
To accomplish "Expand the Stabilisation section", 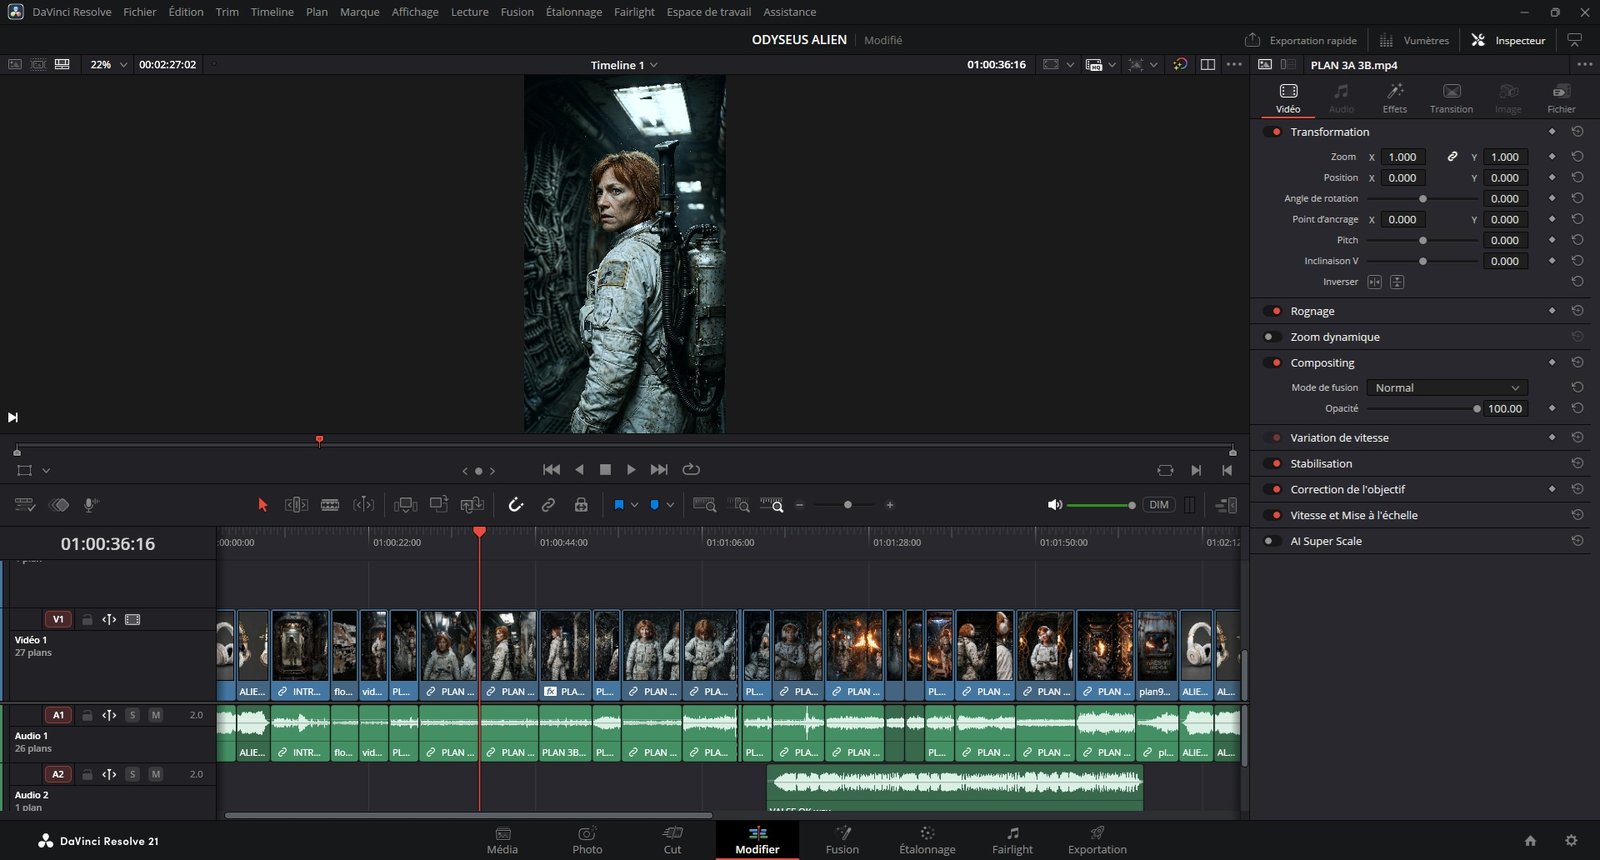I will [x=1321, y=464].
